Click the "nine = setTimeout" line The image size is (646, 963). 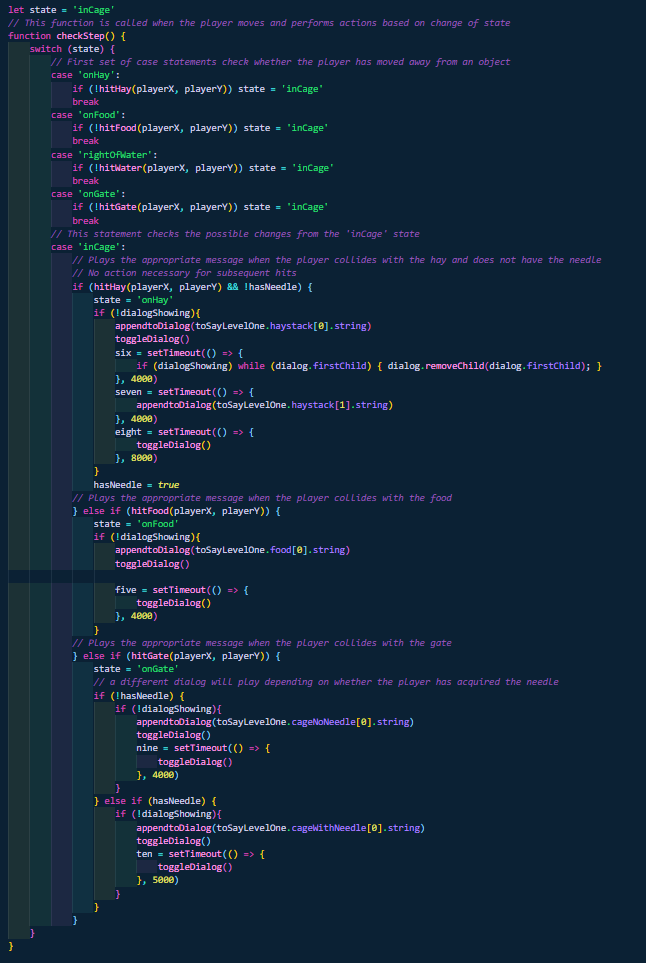click(x=203, y=748)
